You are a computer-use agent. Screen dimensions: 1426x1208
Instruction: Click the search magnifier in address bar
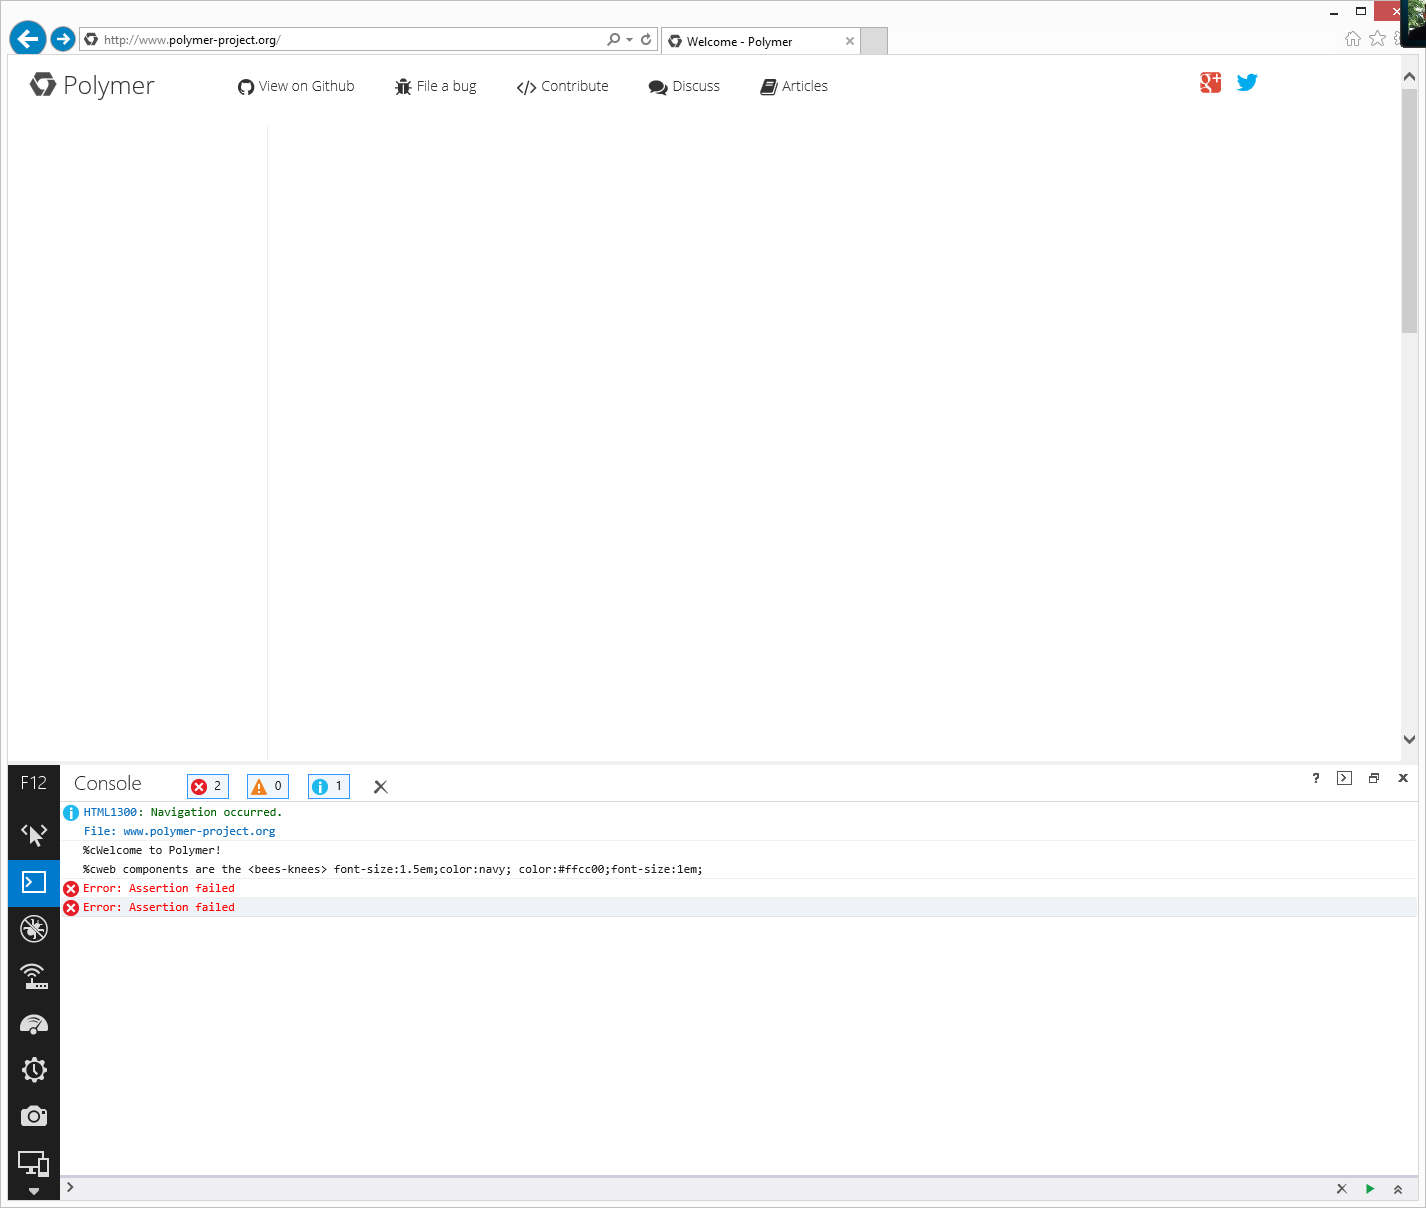pyautogui.click(x=613, y=39)
